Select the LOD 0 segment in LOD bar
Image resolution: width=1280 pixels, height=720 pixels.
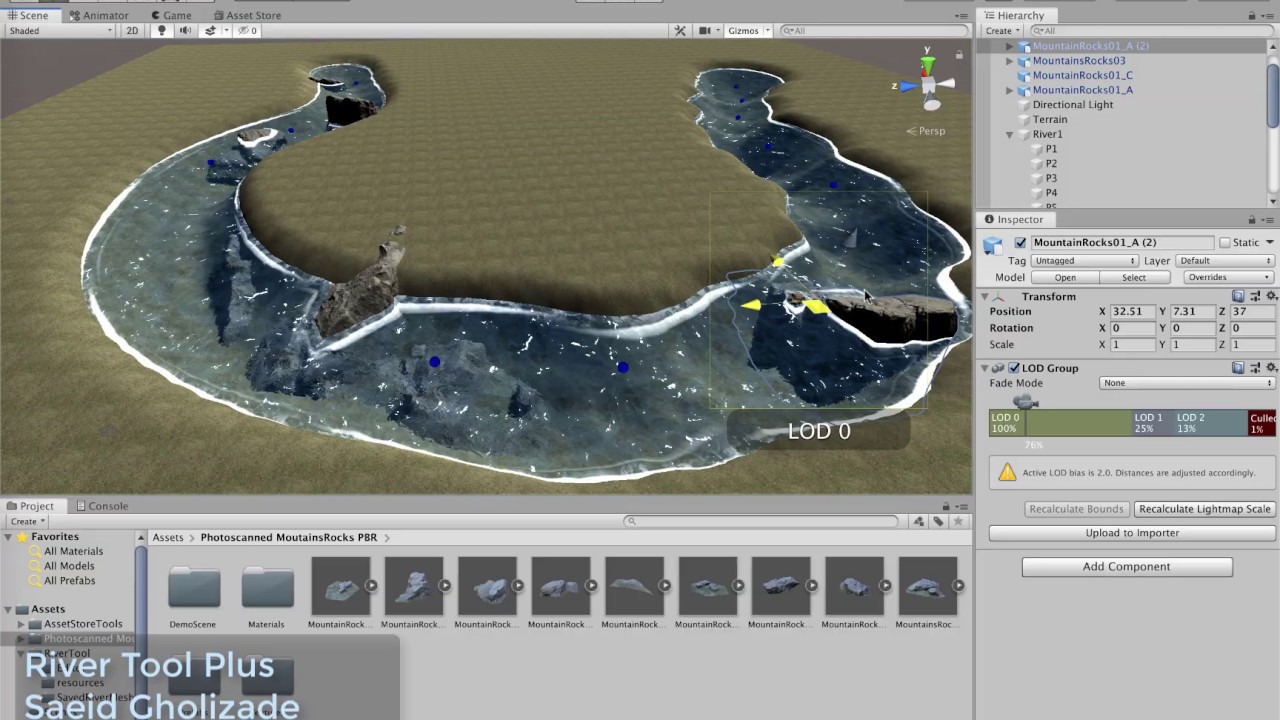pos(1060,423)
